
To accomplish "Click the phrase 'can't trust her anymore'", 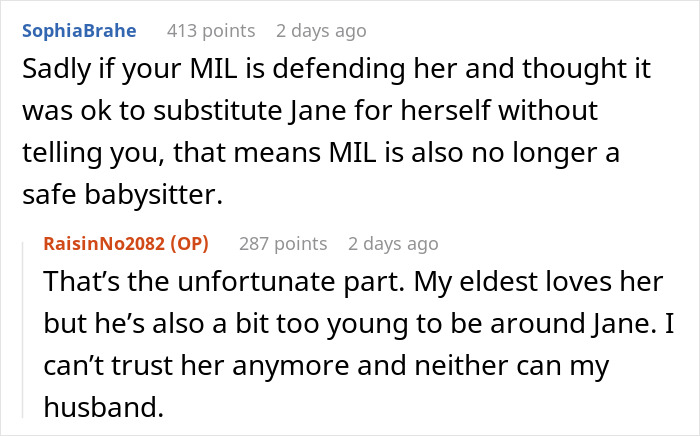I will pos(180,366).
